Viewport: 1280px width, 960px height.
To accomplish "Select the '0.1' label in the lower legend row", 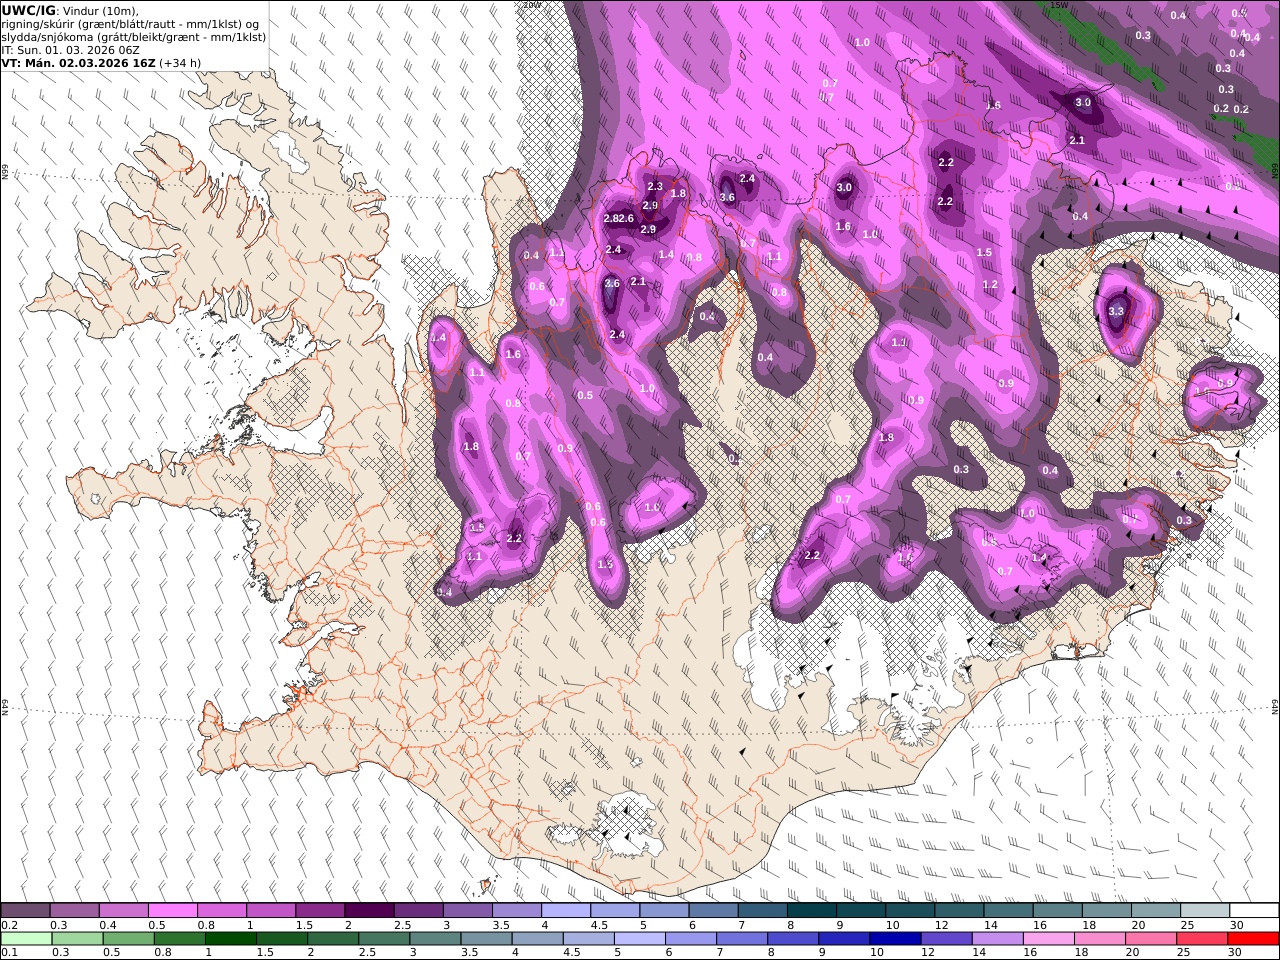I will 9,953.
